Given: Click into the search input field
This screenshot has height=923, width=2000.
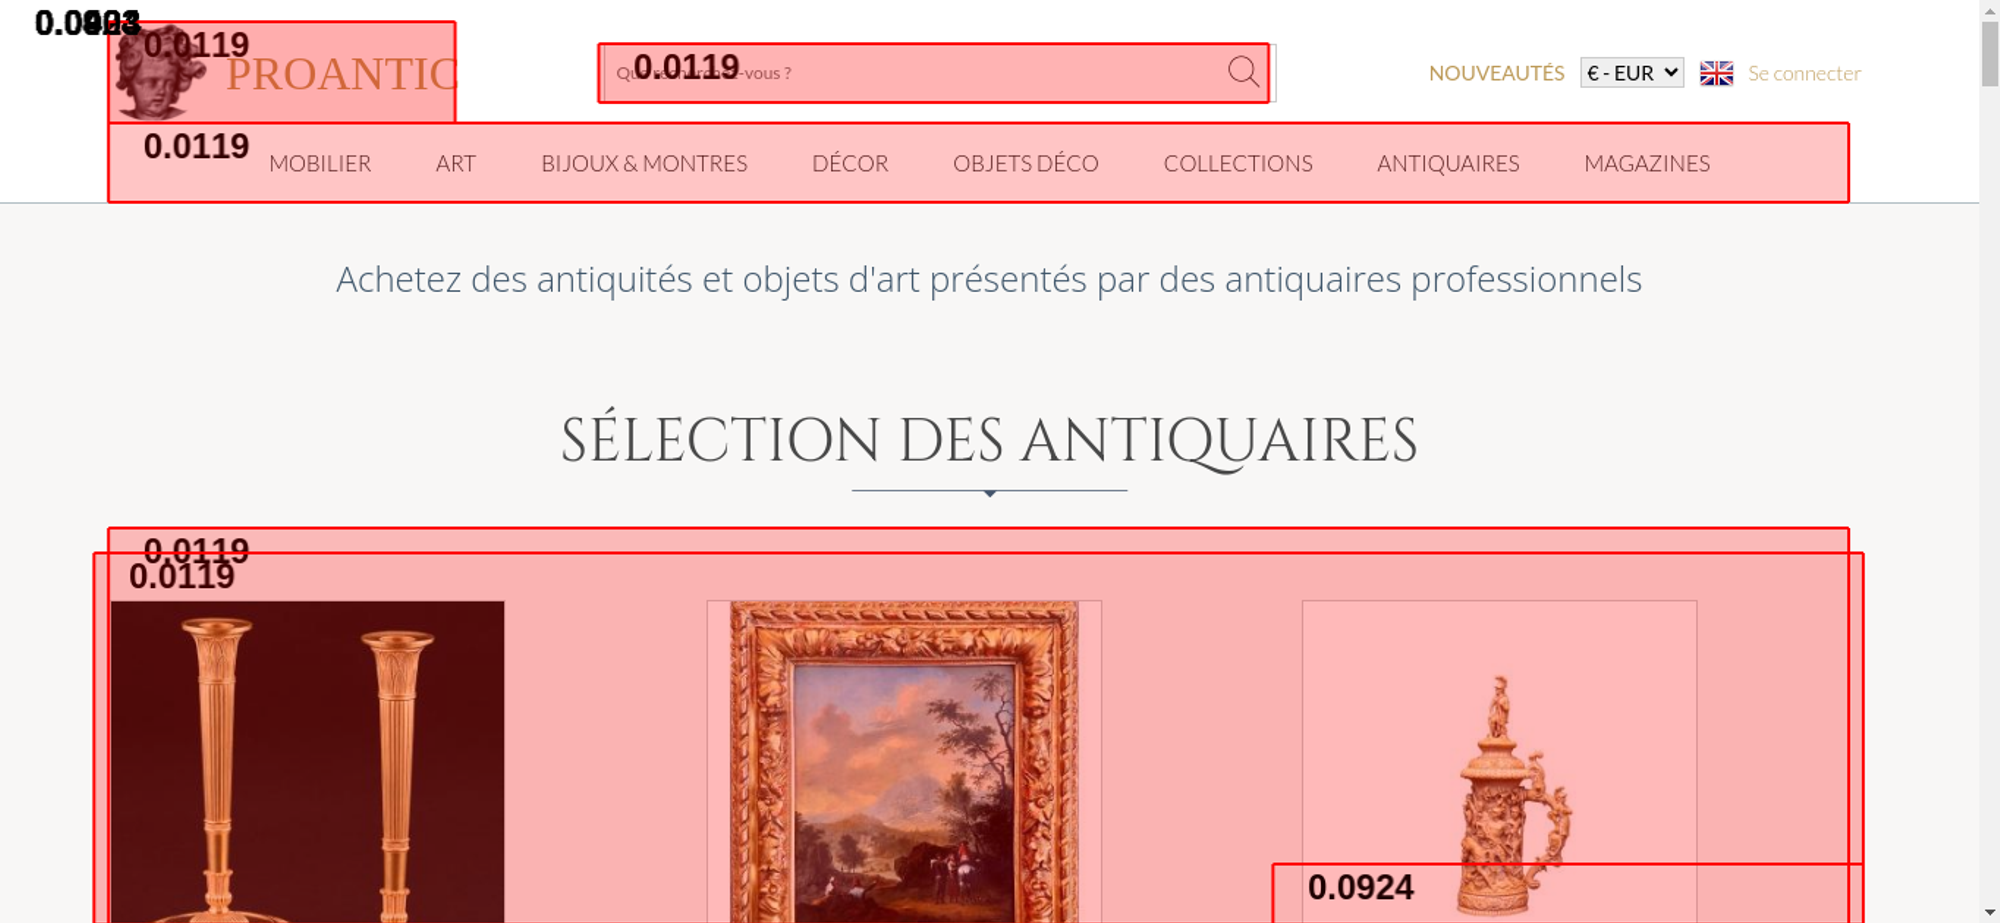Looking at the screenshot, I should click(913, 73).
